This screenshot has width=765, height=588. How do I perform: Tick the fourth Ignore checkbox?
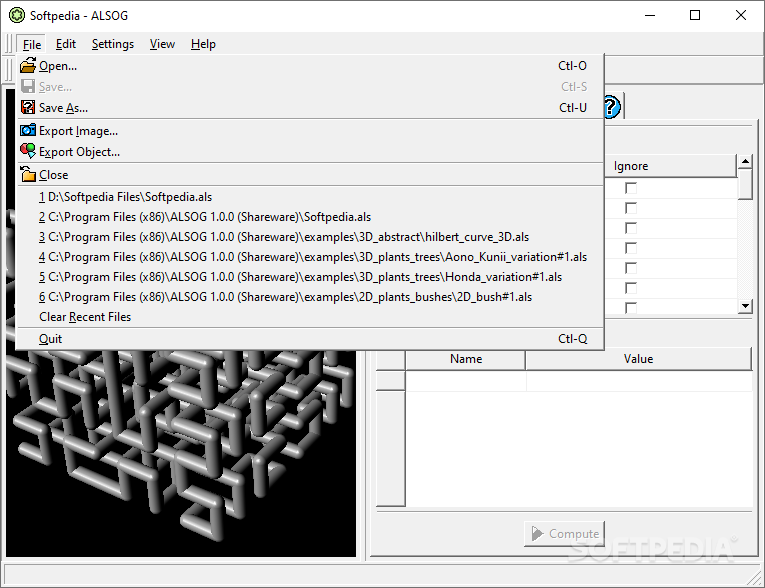click(631, 248)
